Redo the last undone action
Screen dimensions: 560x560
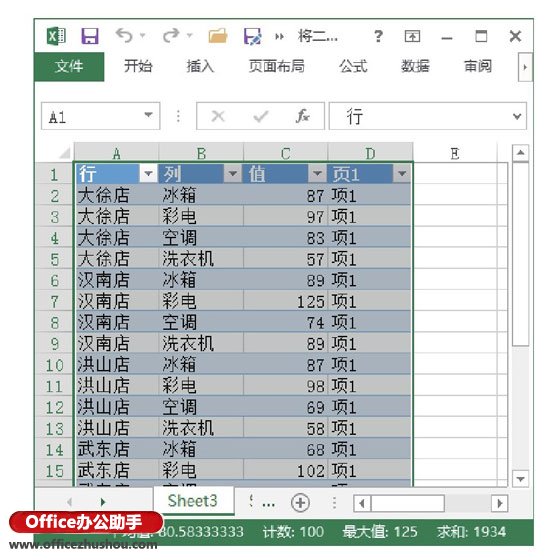(171, 35)
